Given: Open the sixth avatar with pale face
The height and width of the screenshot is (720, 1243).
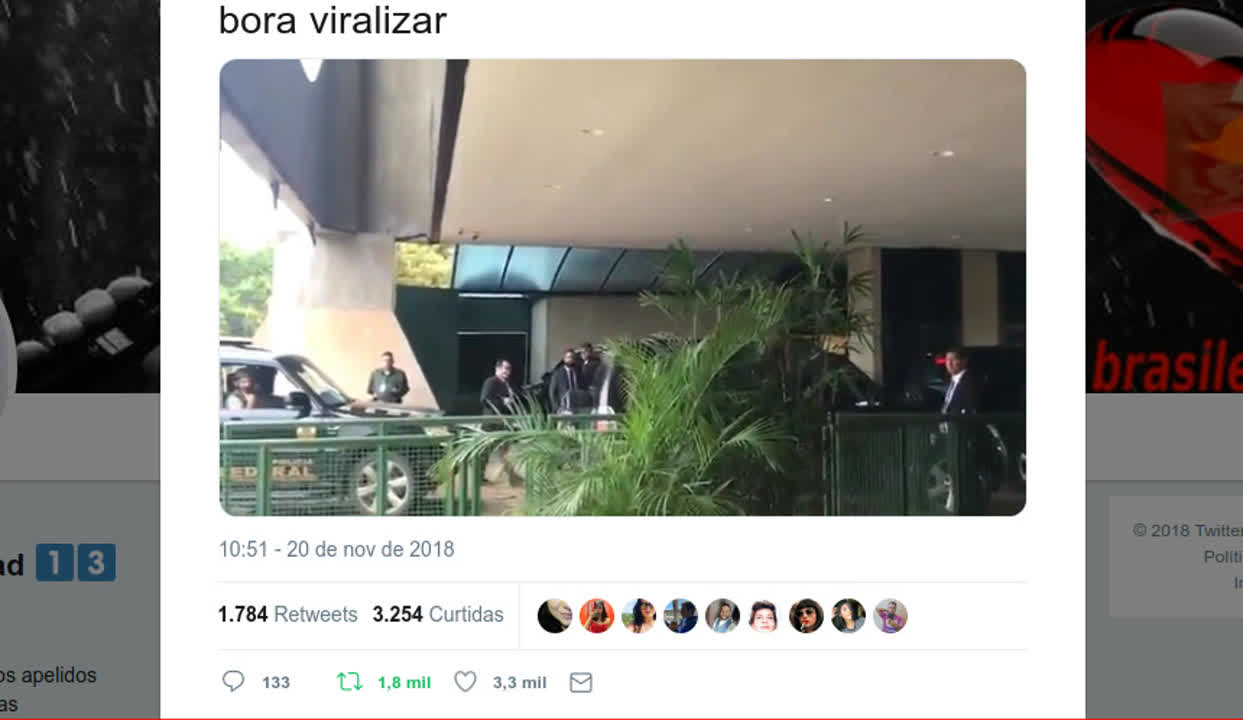Looking at the screenshot, I should (x=764, y=616).
